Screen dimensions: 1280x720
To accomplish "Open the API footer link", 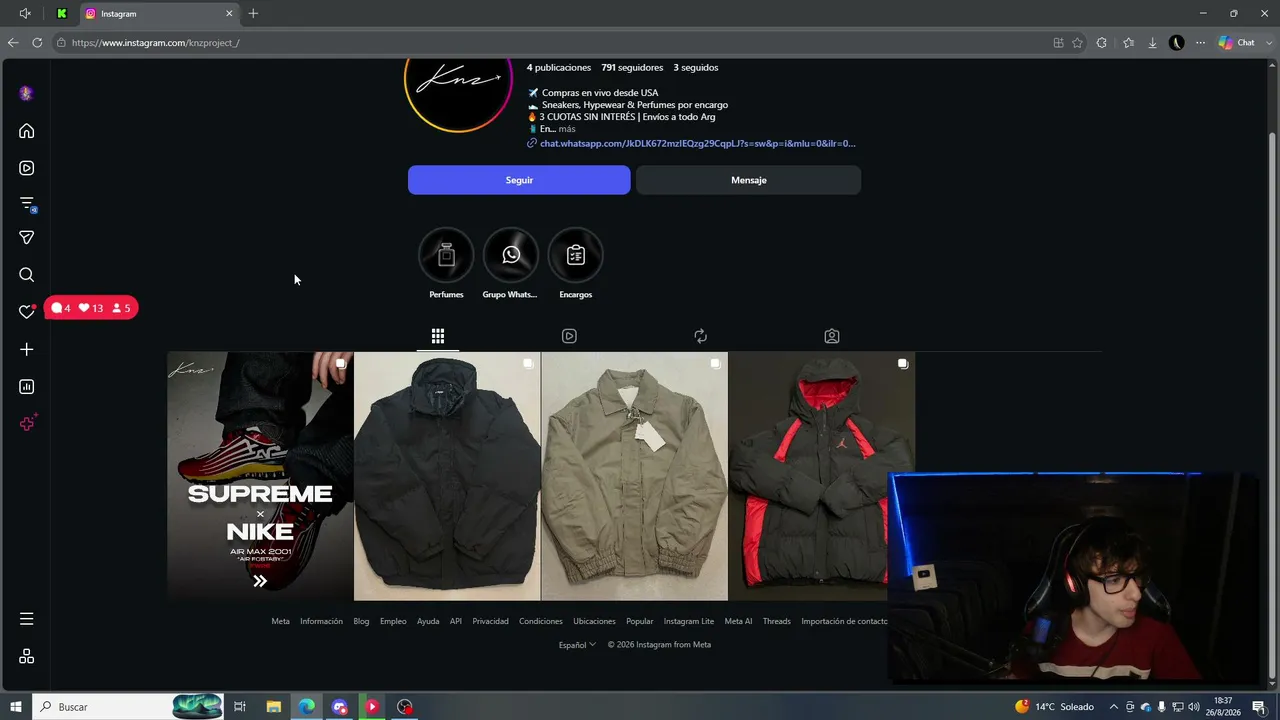I will coord(456,621).
